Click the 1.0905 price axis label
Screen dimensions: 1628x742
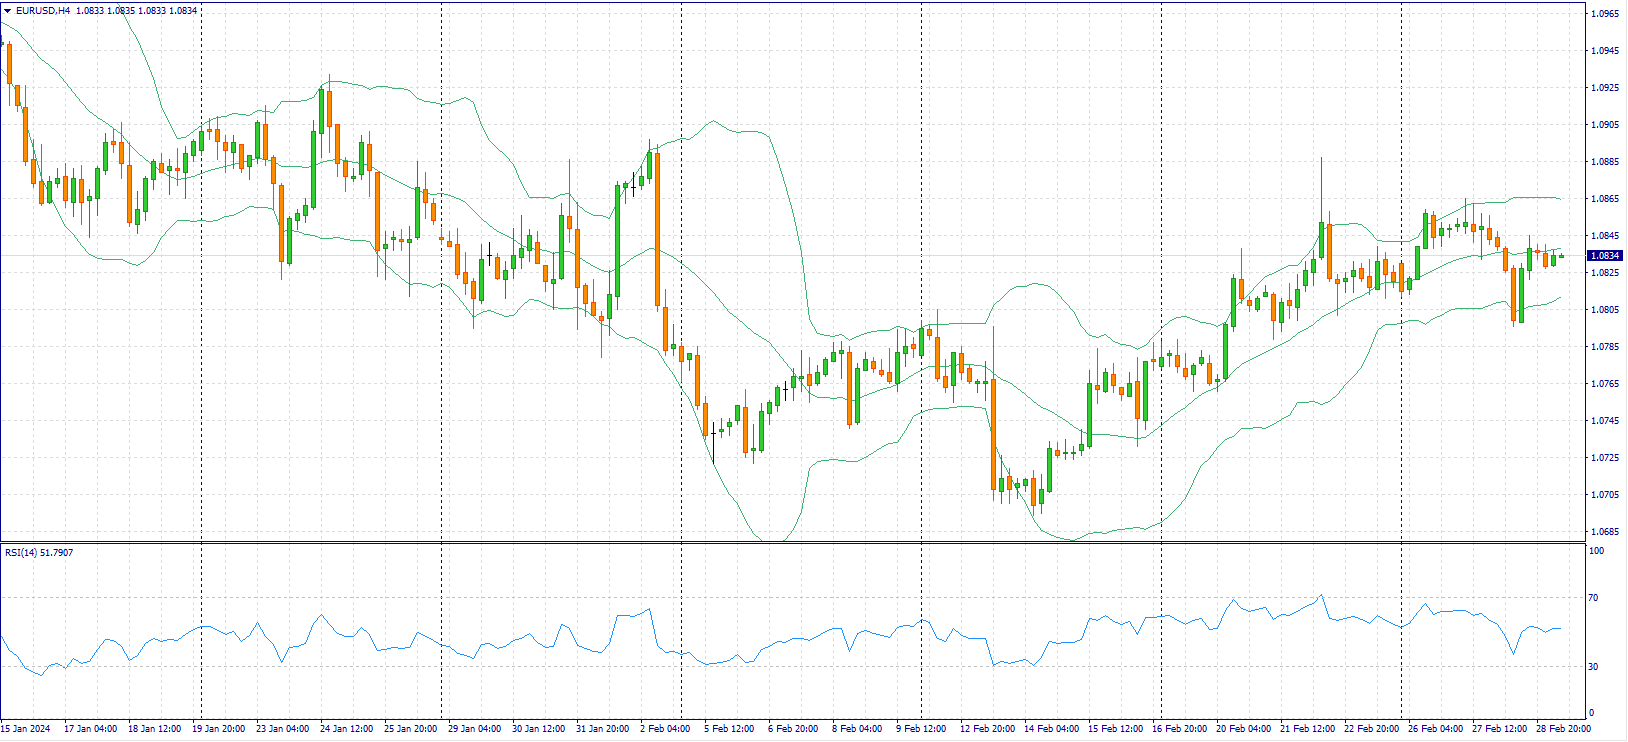1604,125
